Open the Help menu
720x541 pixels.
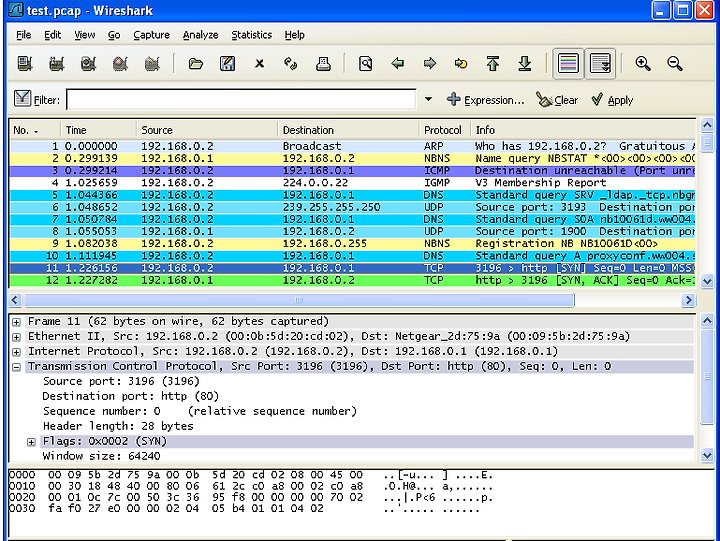[x=294, y=35]
